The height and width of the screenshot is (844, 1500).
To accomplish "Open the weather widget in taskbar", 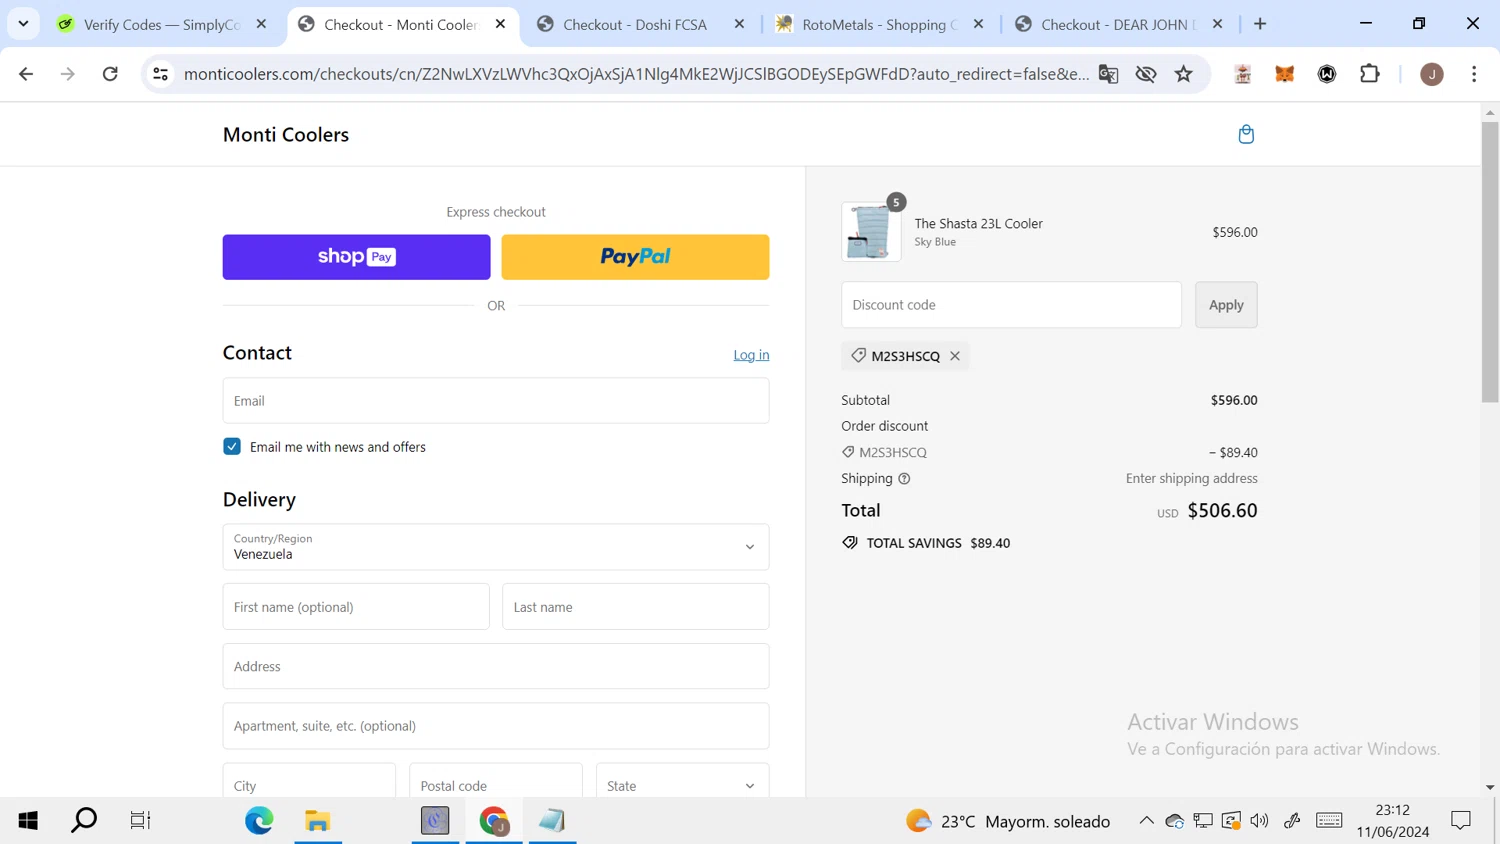I will pos(1008,821).
